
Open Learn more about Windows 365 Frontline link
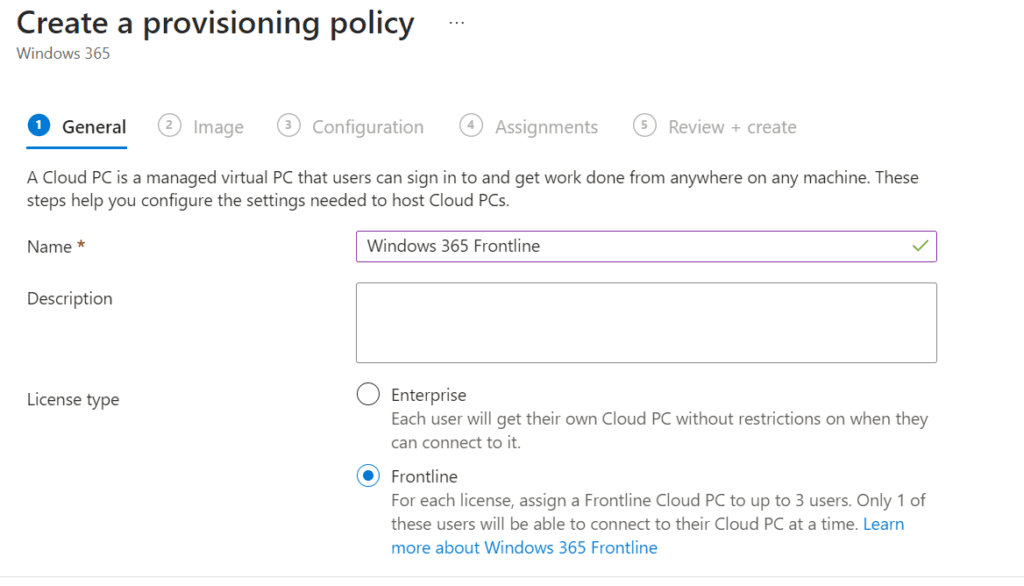pyautogui.click(x=647, y=536)
